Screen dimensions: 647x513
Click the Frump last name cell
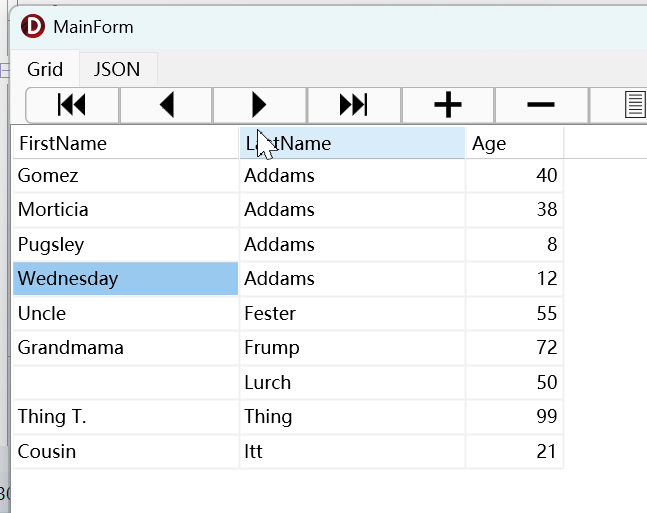click(352, 348)
